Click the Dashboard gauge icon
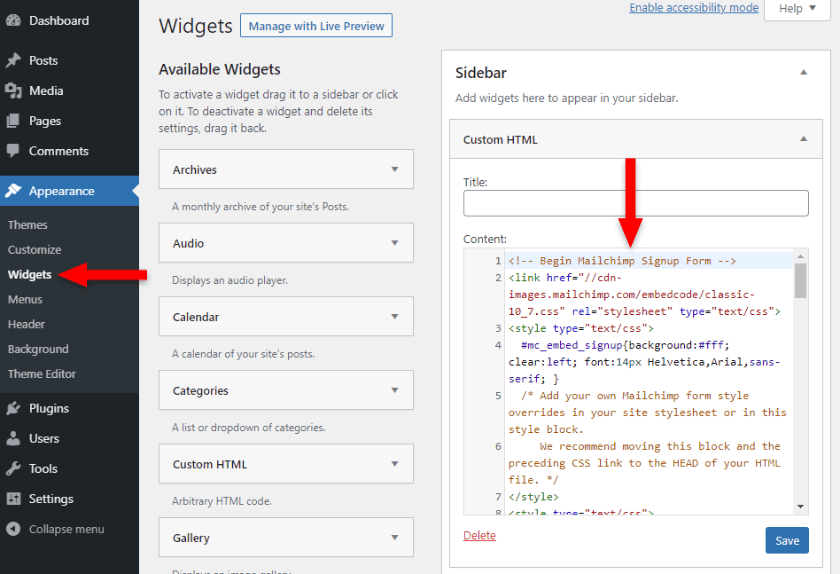 tap(13, 21)
